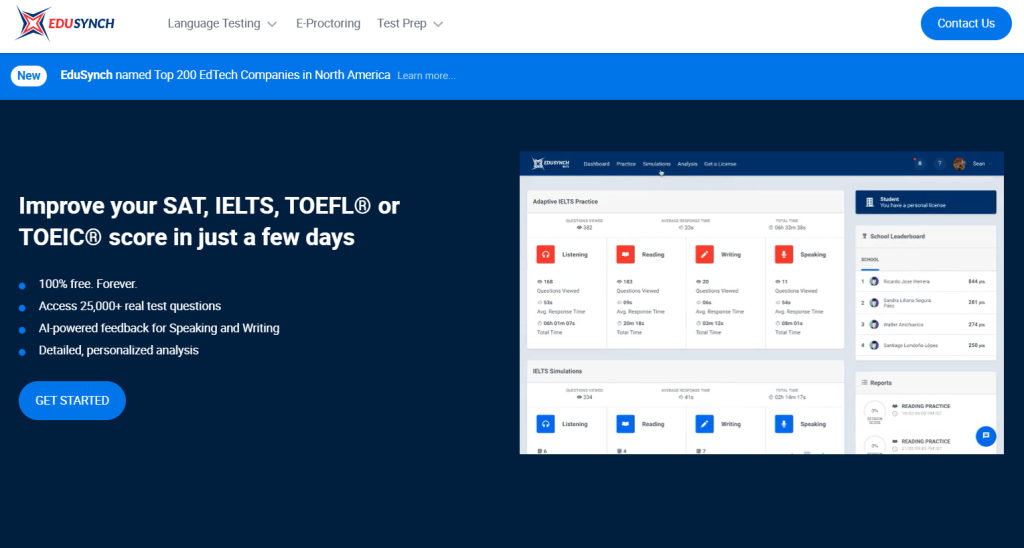Select Dashboard in the preview navigation bar
1024x548 pixels.
[596, 164]
